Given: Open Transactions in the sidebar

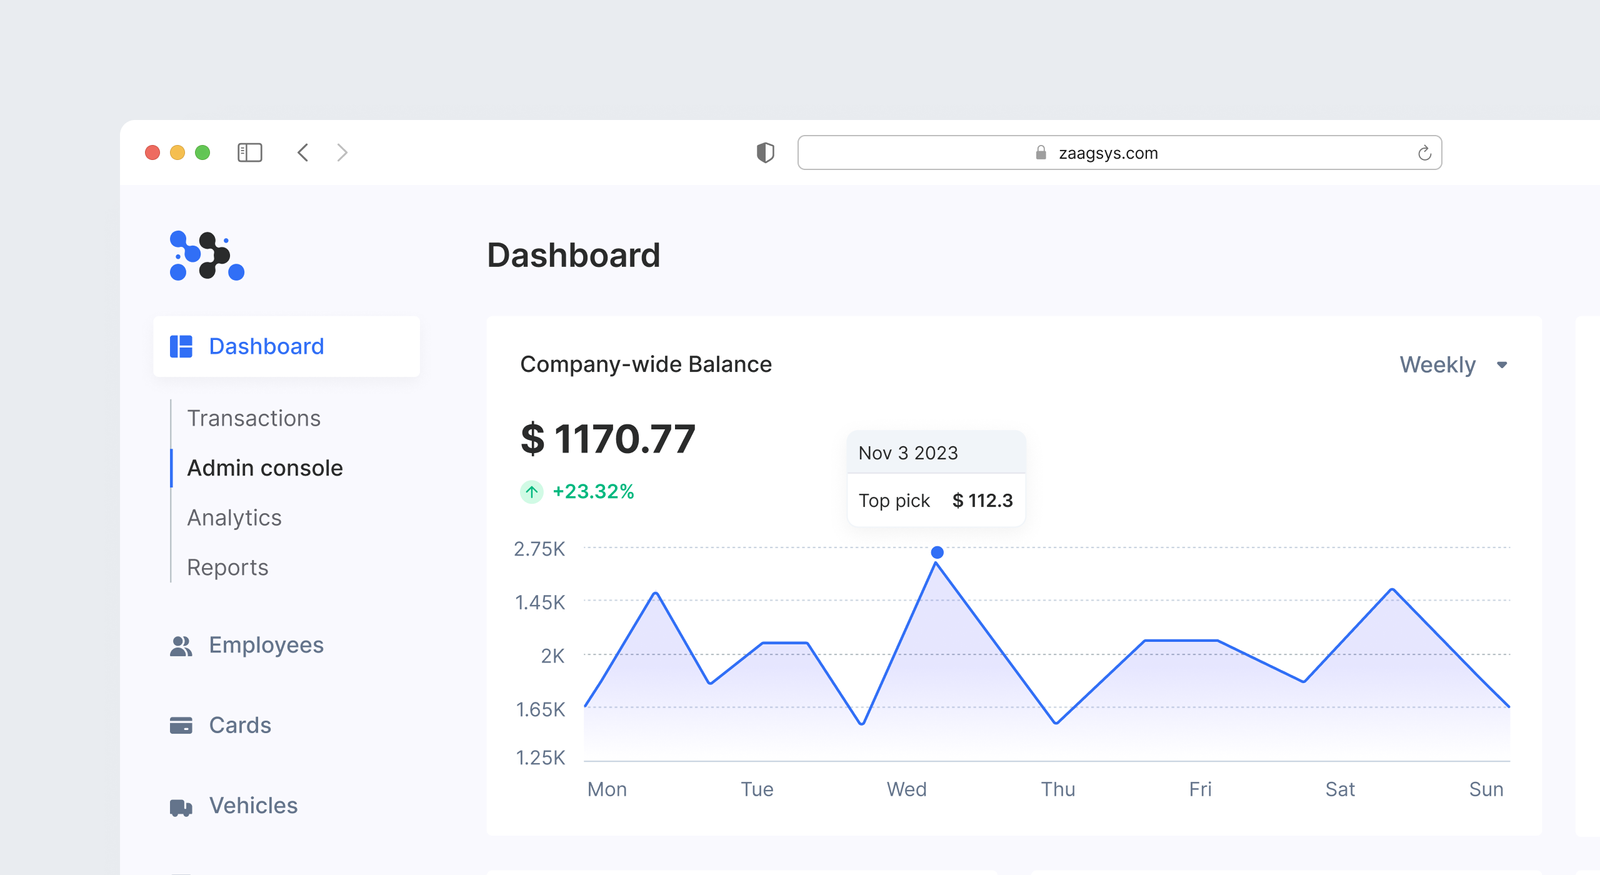Looking at the screenshot, I should pyautogui.click(x=254, y=419).
